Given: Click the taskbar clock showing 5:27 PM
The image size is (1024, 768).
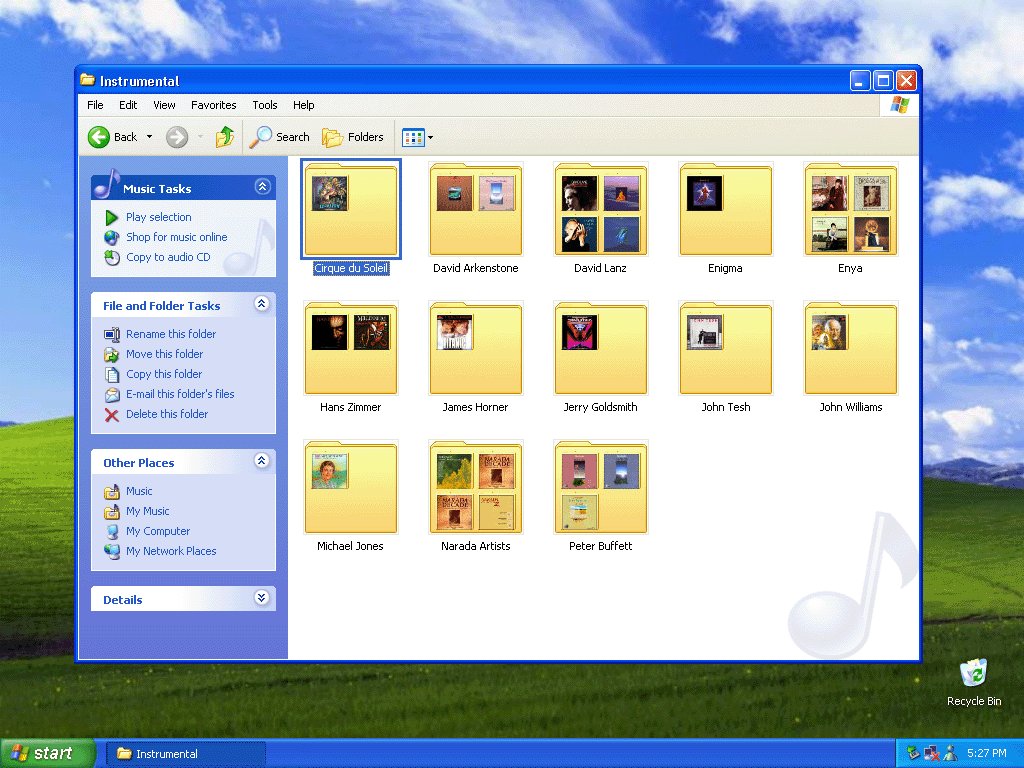Looking at the screenshot, I should click(986, 753).
